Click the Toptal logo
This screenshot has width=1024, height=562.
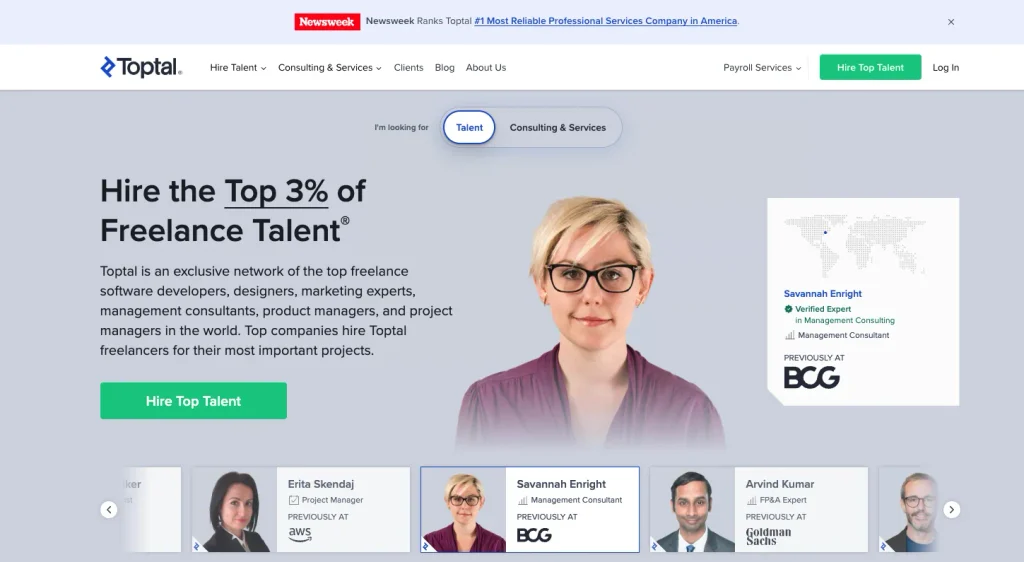tap(141, 67)
